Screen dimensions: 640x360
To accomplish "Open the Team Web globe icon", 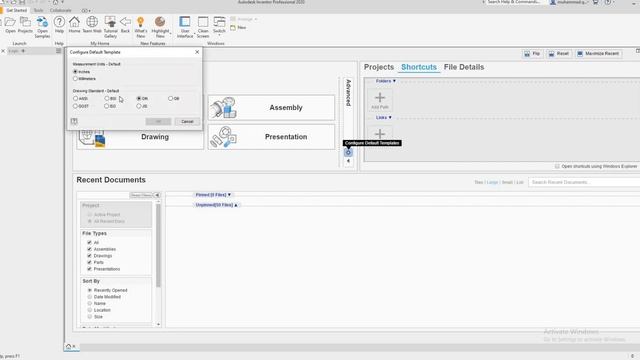I will coord(92,22).
